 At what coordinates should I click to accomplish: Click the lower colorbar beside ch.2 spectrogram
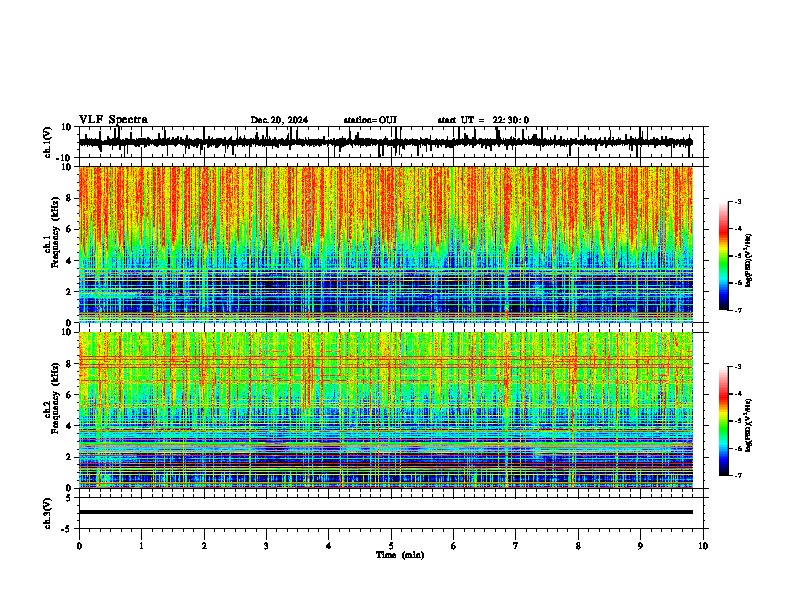click(x=724, y=421)
